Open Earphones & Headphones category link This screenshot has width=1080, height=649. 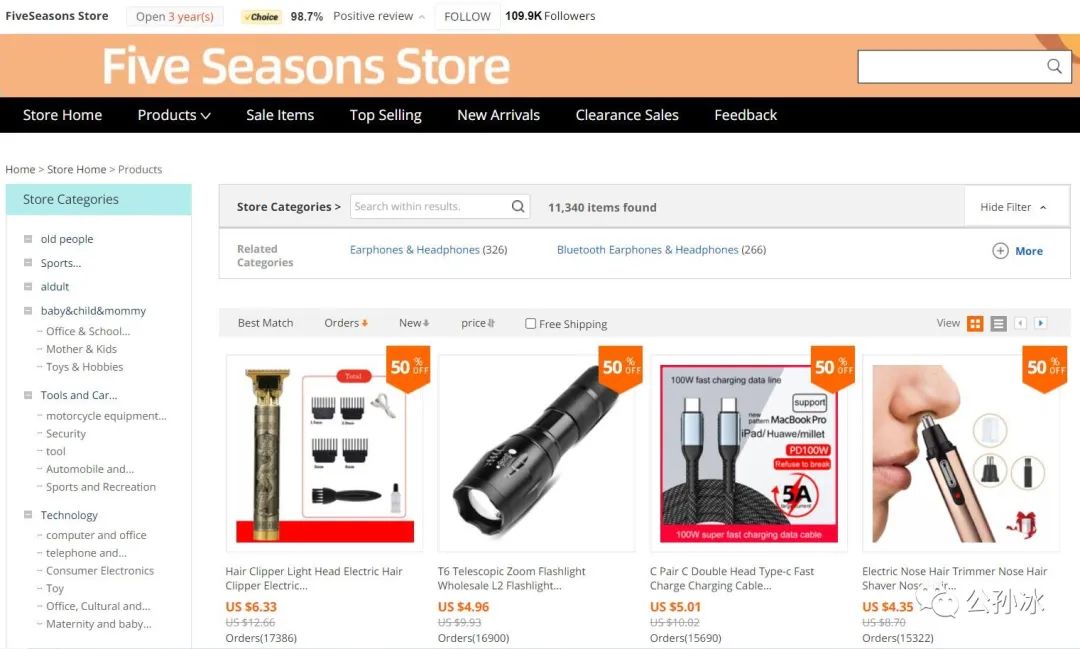point(428,249)
